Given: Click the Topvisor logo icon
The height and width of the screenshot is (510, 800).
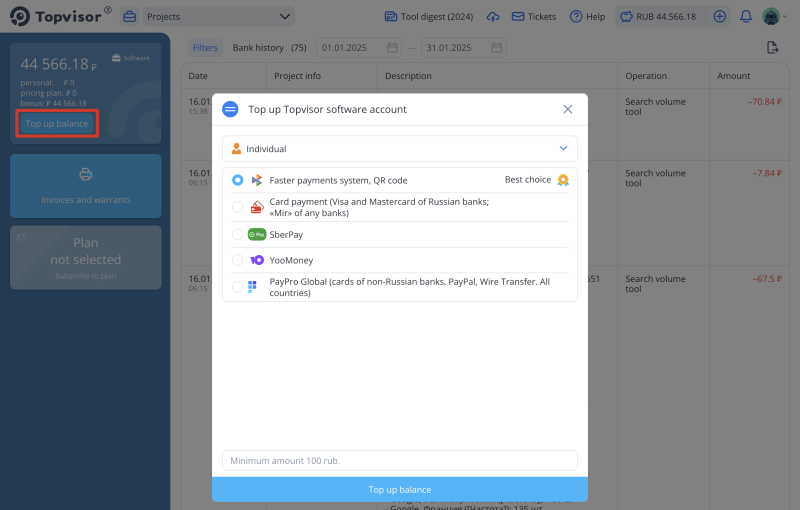Looking at the screenshot, I should pos(19,17).
